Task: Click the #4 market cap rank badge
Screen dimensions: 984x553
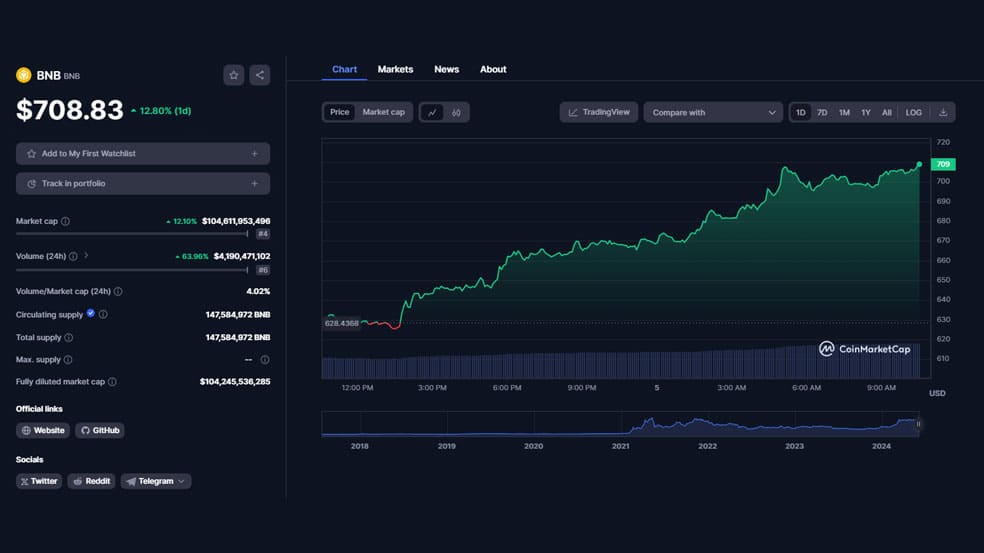Action: click(x=263, y=234)
